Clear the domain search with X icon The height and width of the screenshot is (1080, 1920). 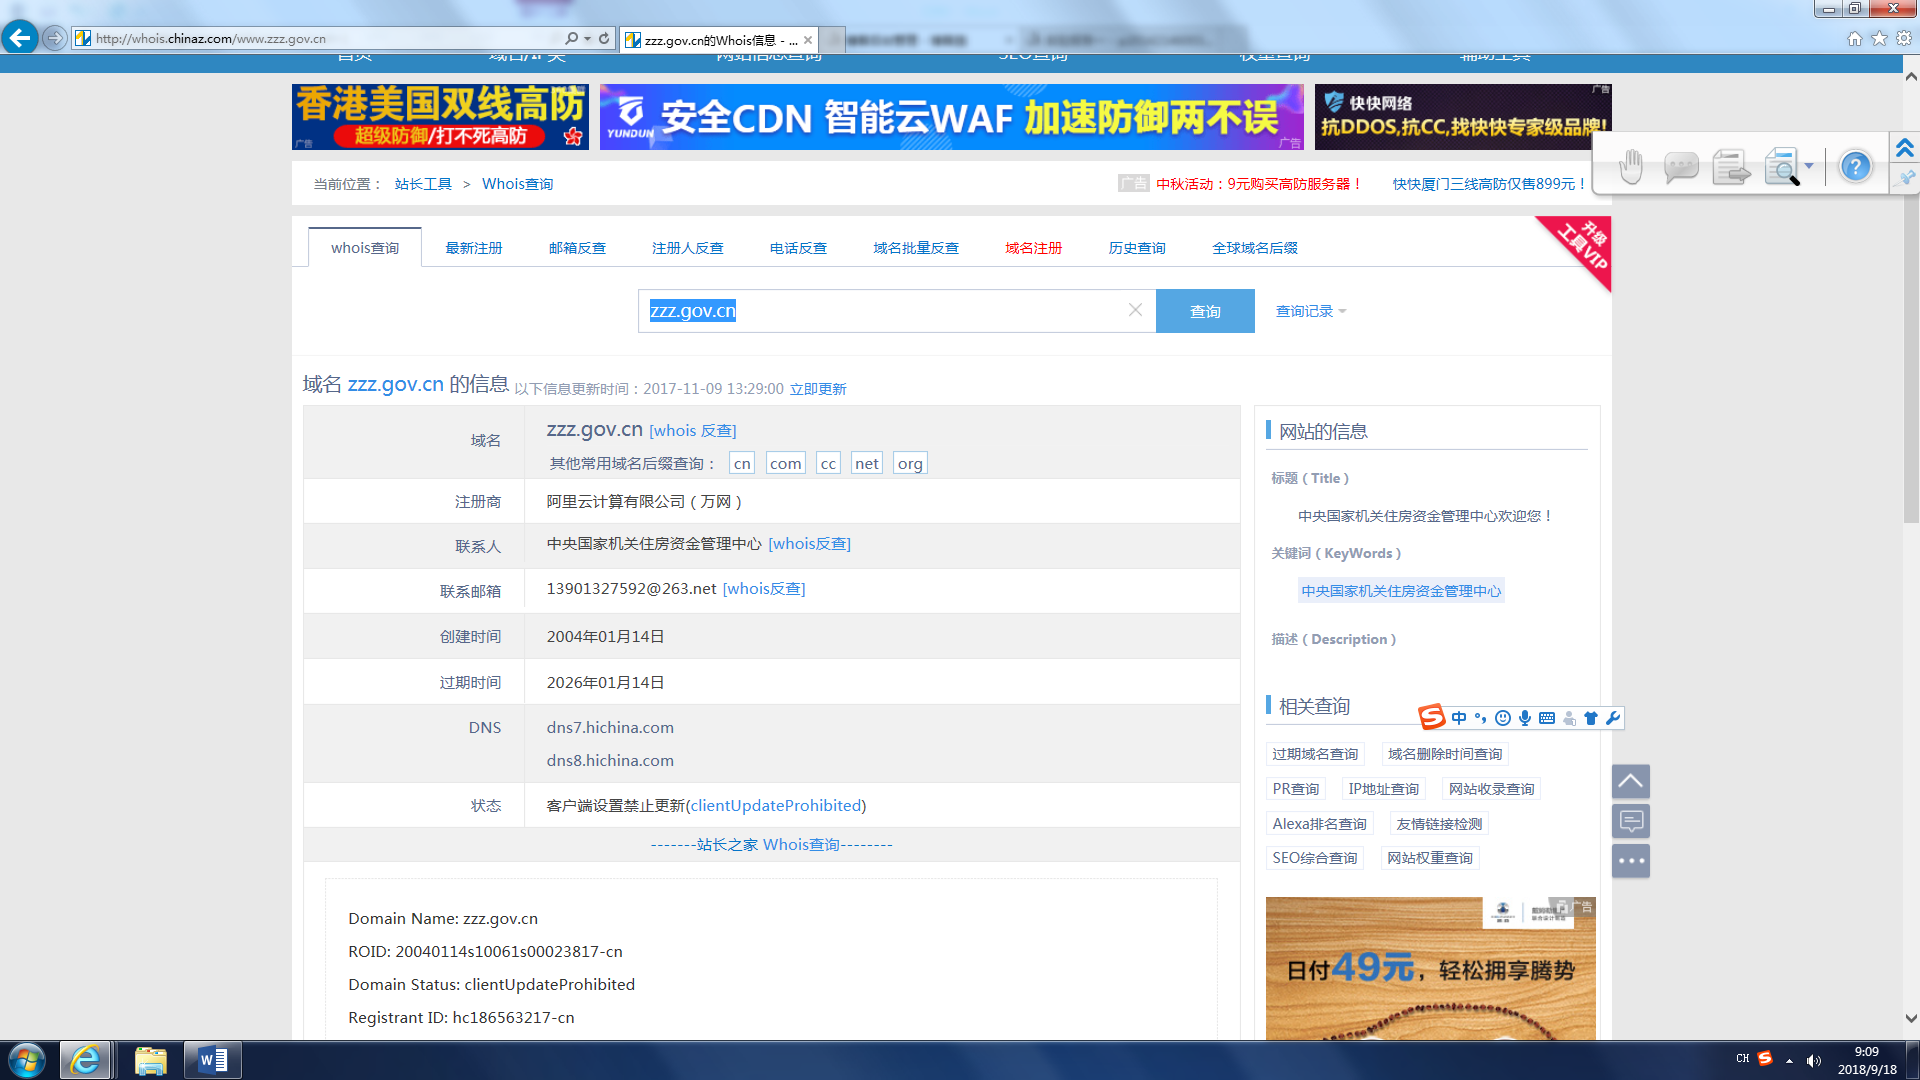tap(1135, 310)
